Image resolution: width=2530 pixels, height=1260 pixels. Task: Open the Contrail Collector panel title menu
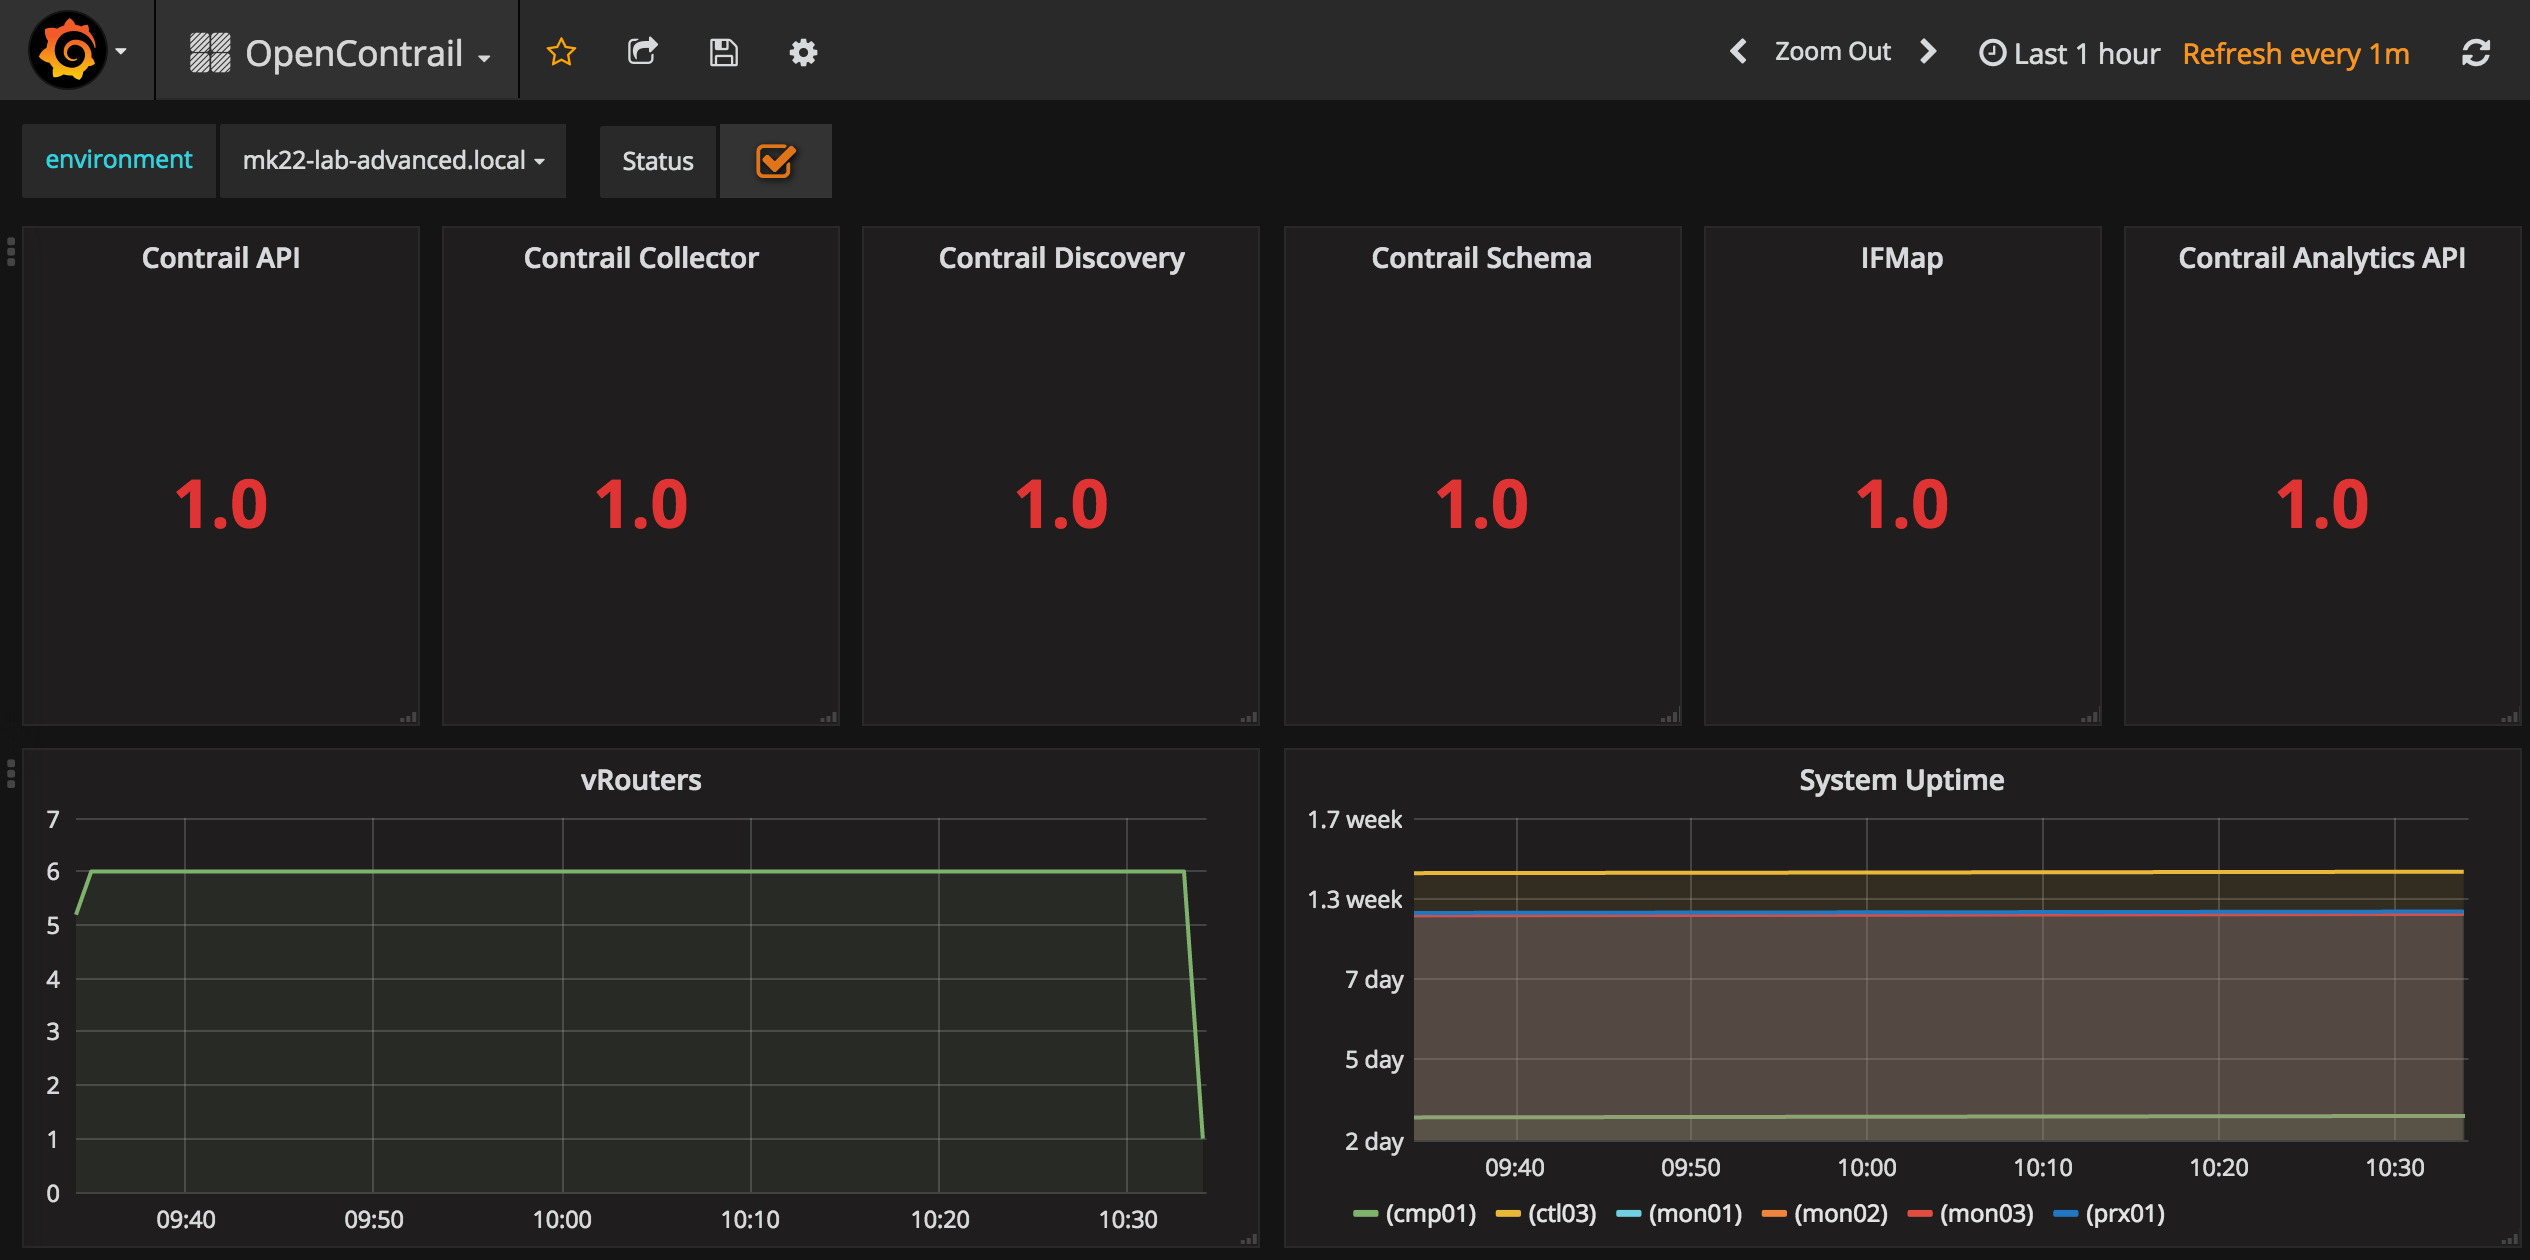(641, 258)
